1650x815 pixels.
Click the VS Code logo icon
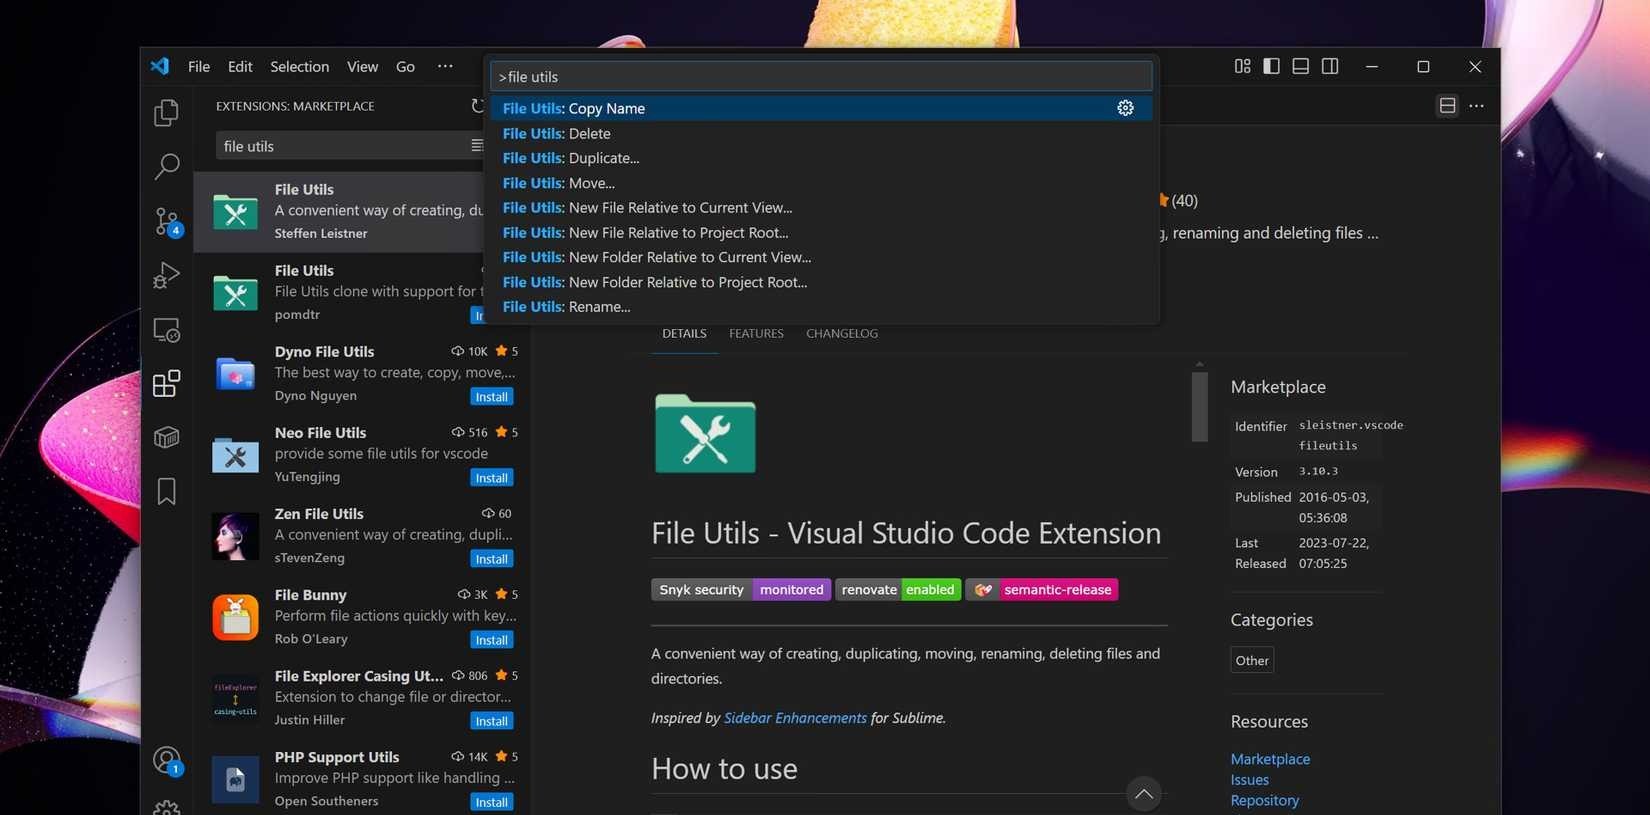[160, 66]
